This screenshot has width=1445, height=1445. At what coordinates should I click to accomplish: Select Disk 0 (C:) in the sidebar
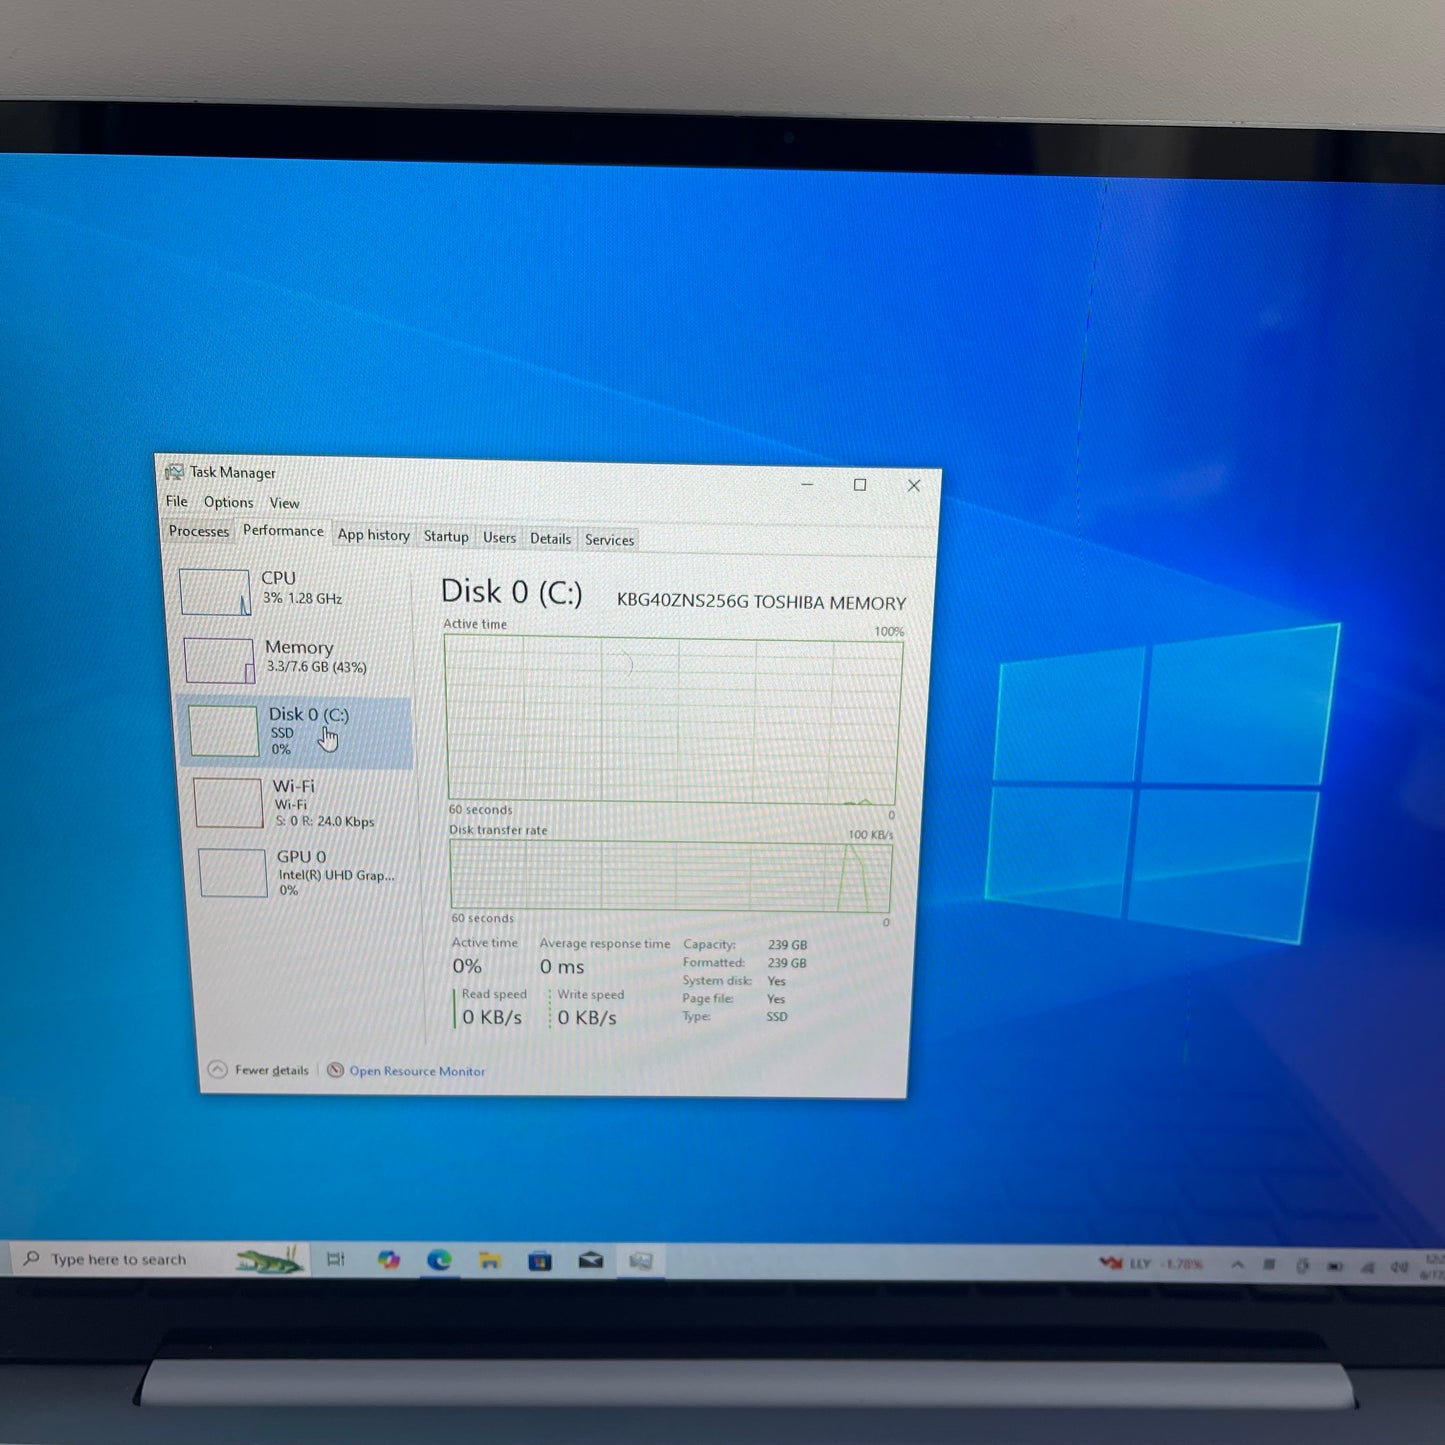pos(296,732)
